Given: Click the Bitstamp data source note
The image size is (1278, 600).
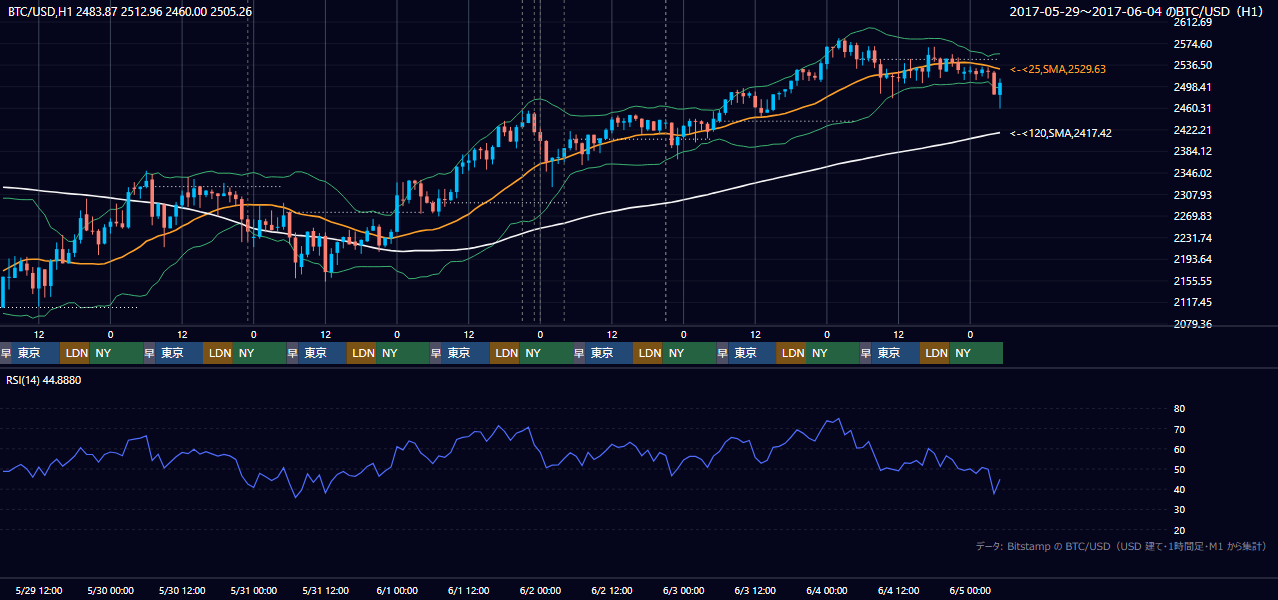Looking at the screenshot, I should click(1121, 546).
